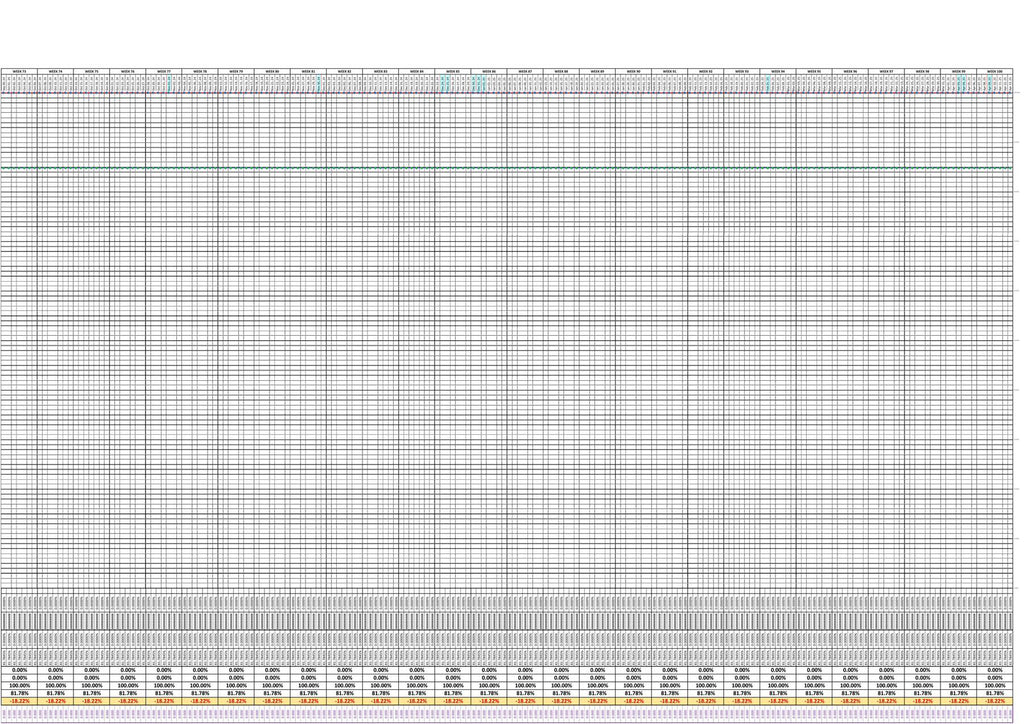Pick the WEEK 78 header cell

coord(200,71)
